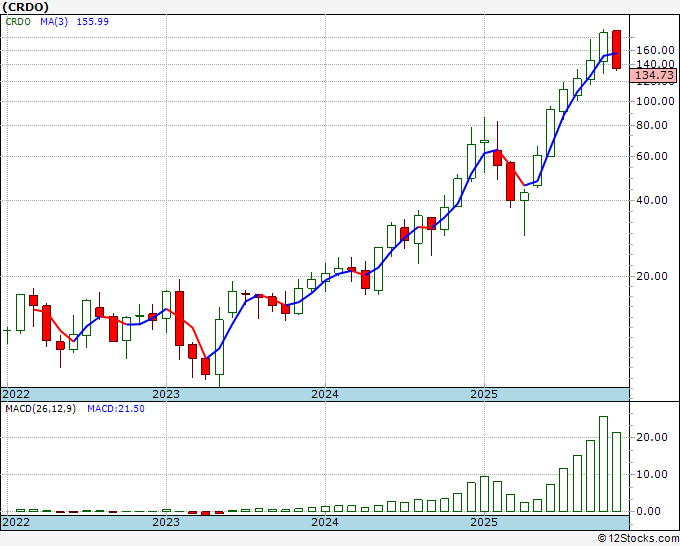The height and width of the screenshot is (546, 680).
Task: Click the 10.00 MACD axis label
Action: (652, 474)
